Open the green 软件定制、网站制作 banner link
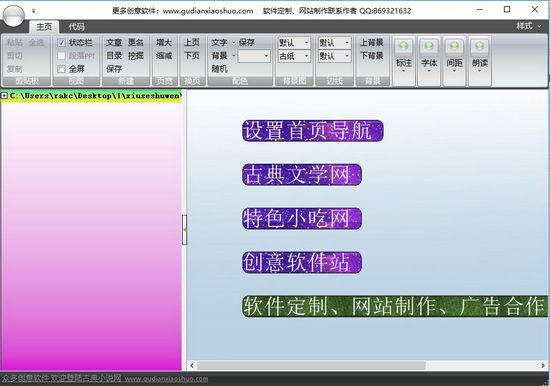The width and height of the screenshot is (550, 386). pos(395,306)
